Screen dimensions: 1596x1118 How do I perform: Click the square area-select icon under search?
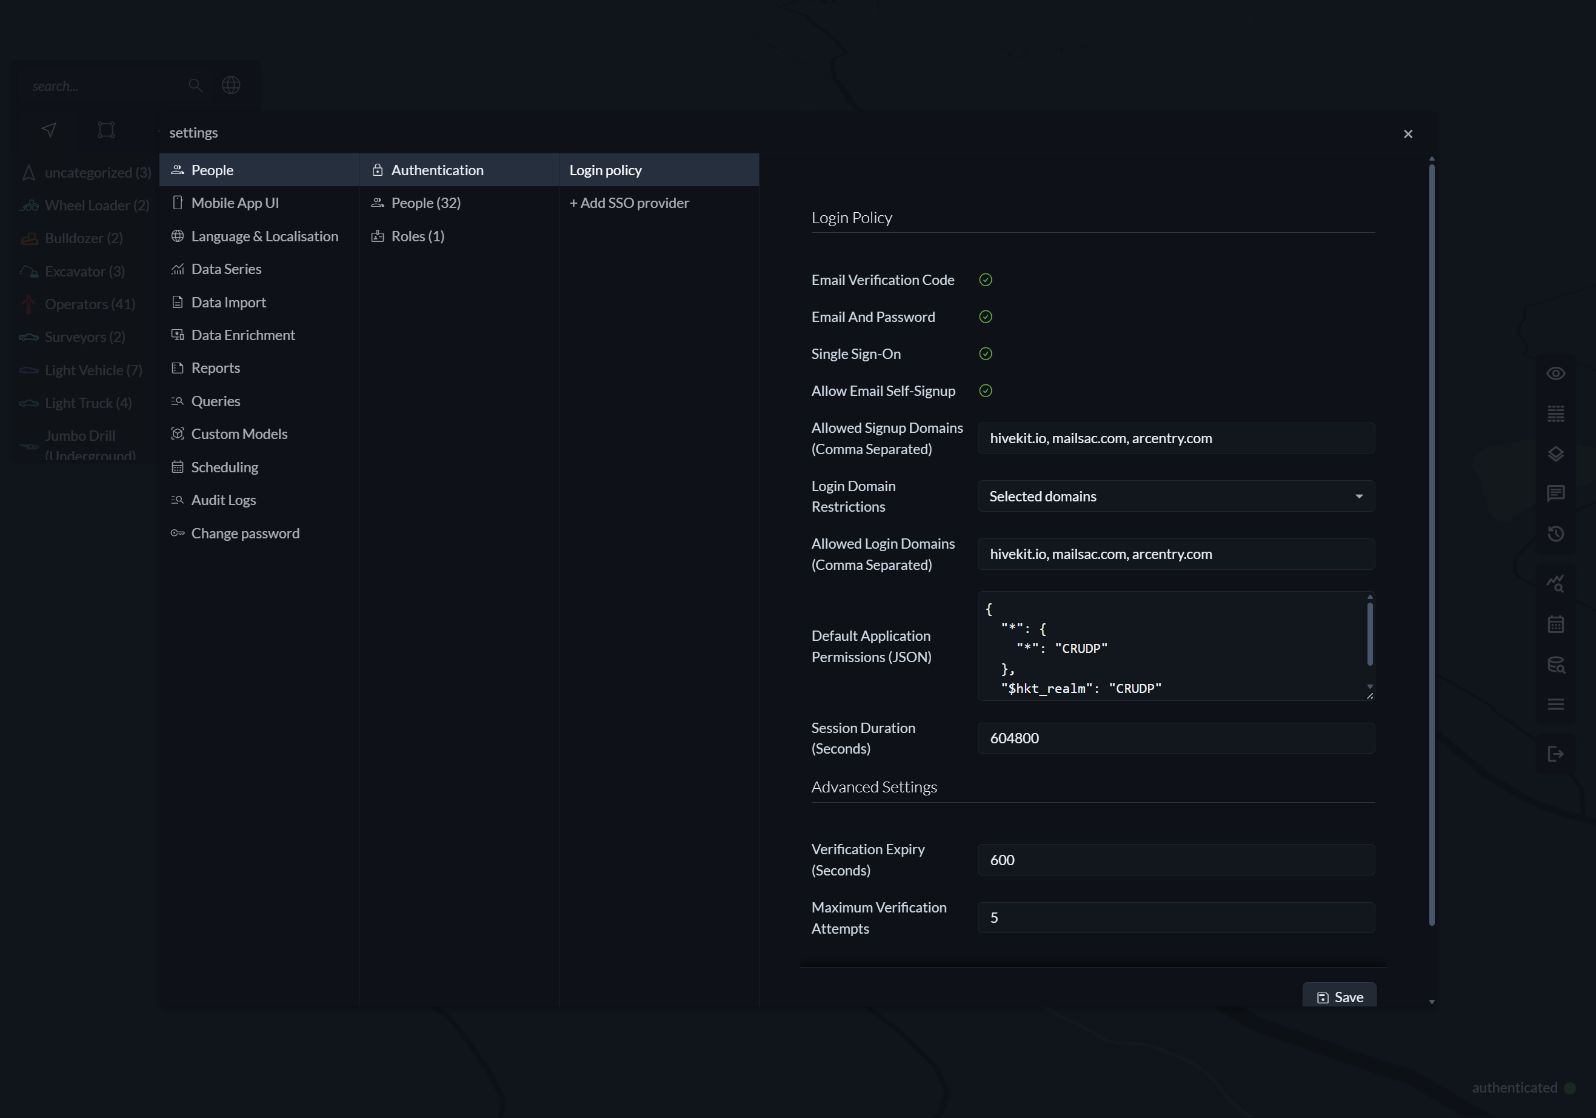click(x=106, y=130)
